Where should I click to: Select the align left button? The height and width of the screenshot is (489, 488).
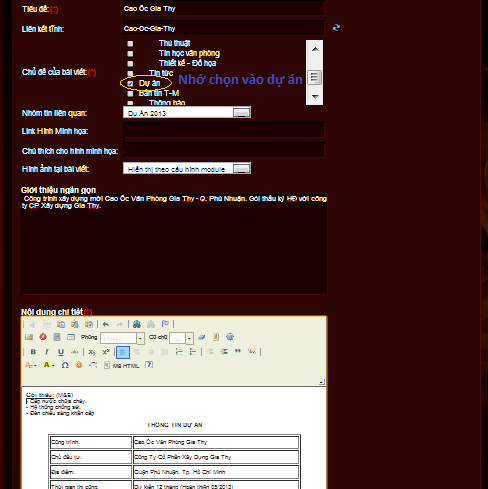(123, 352)
